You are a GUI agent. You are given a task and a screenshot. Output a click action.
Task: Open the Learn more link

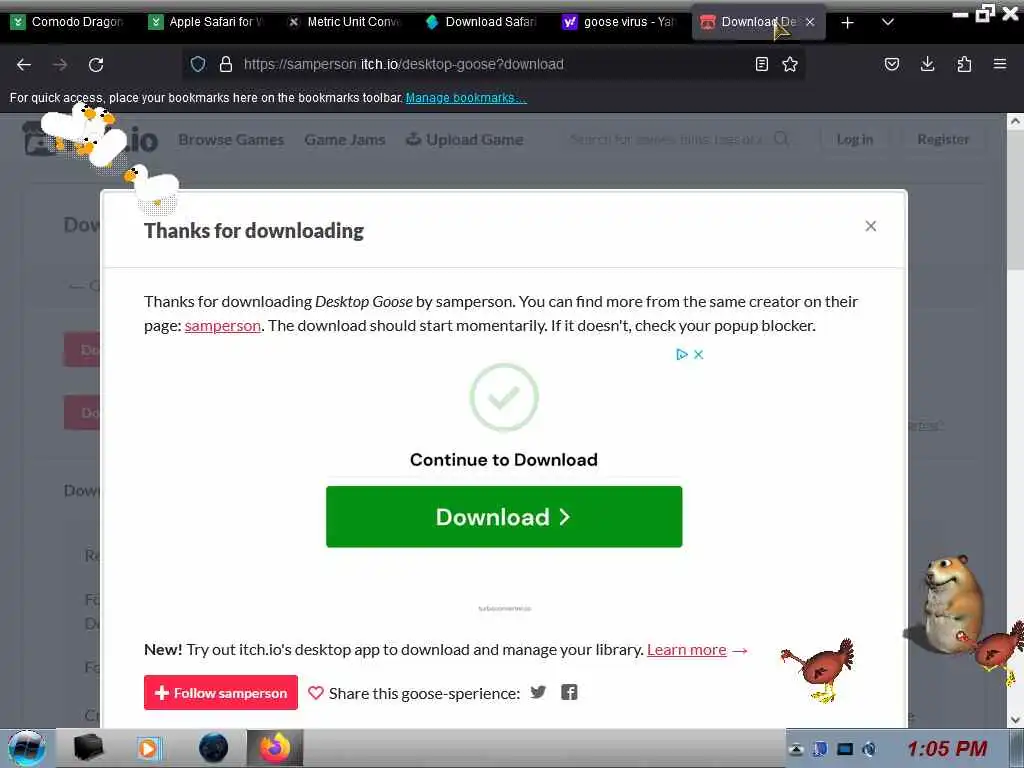686,650
